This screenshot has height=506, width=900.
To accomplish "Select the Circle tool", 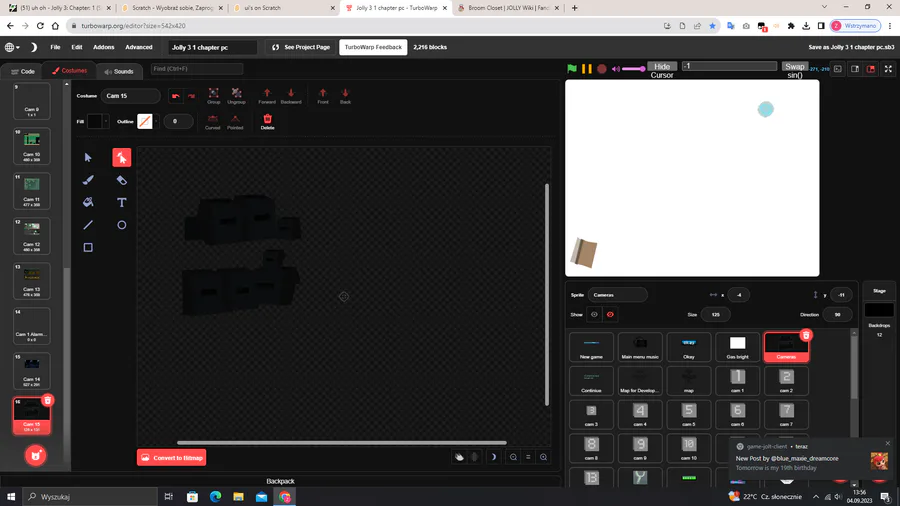I will [x=122, y=225].
